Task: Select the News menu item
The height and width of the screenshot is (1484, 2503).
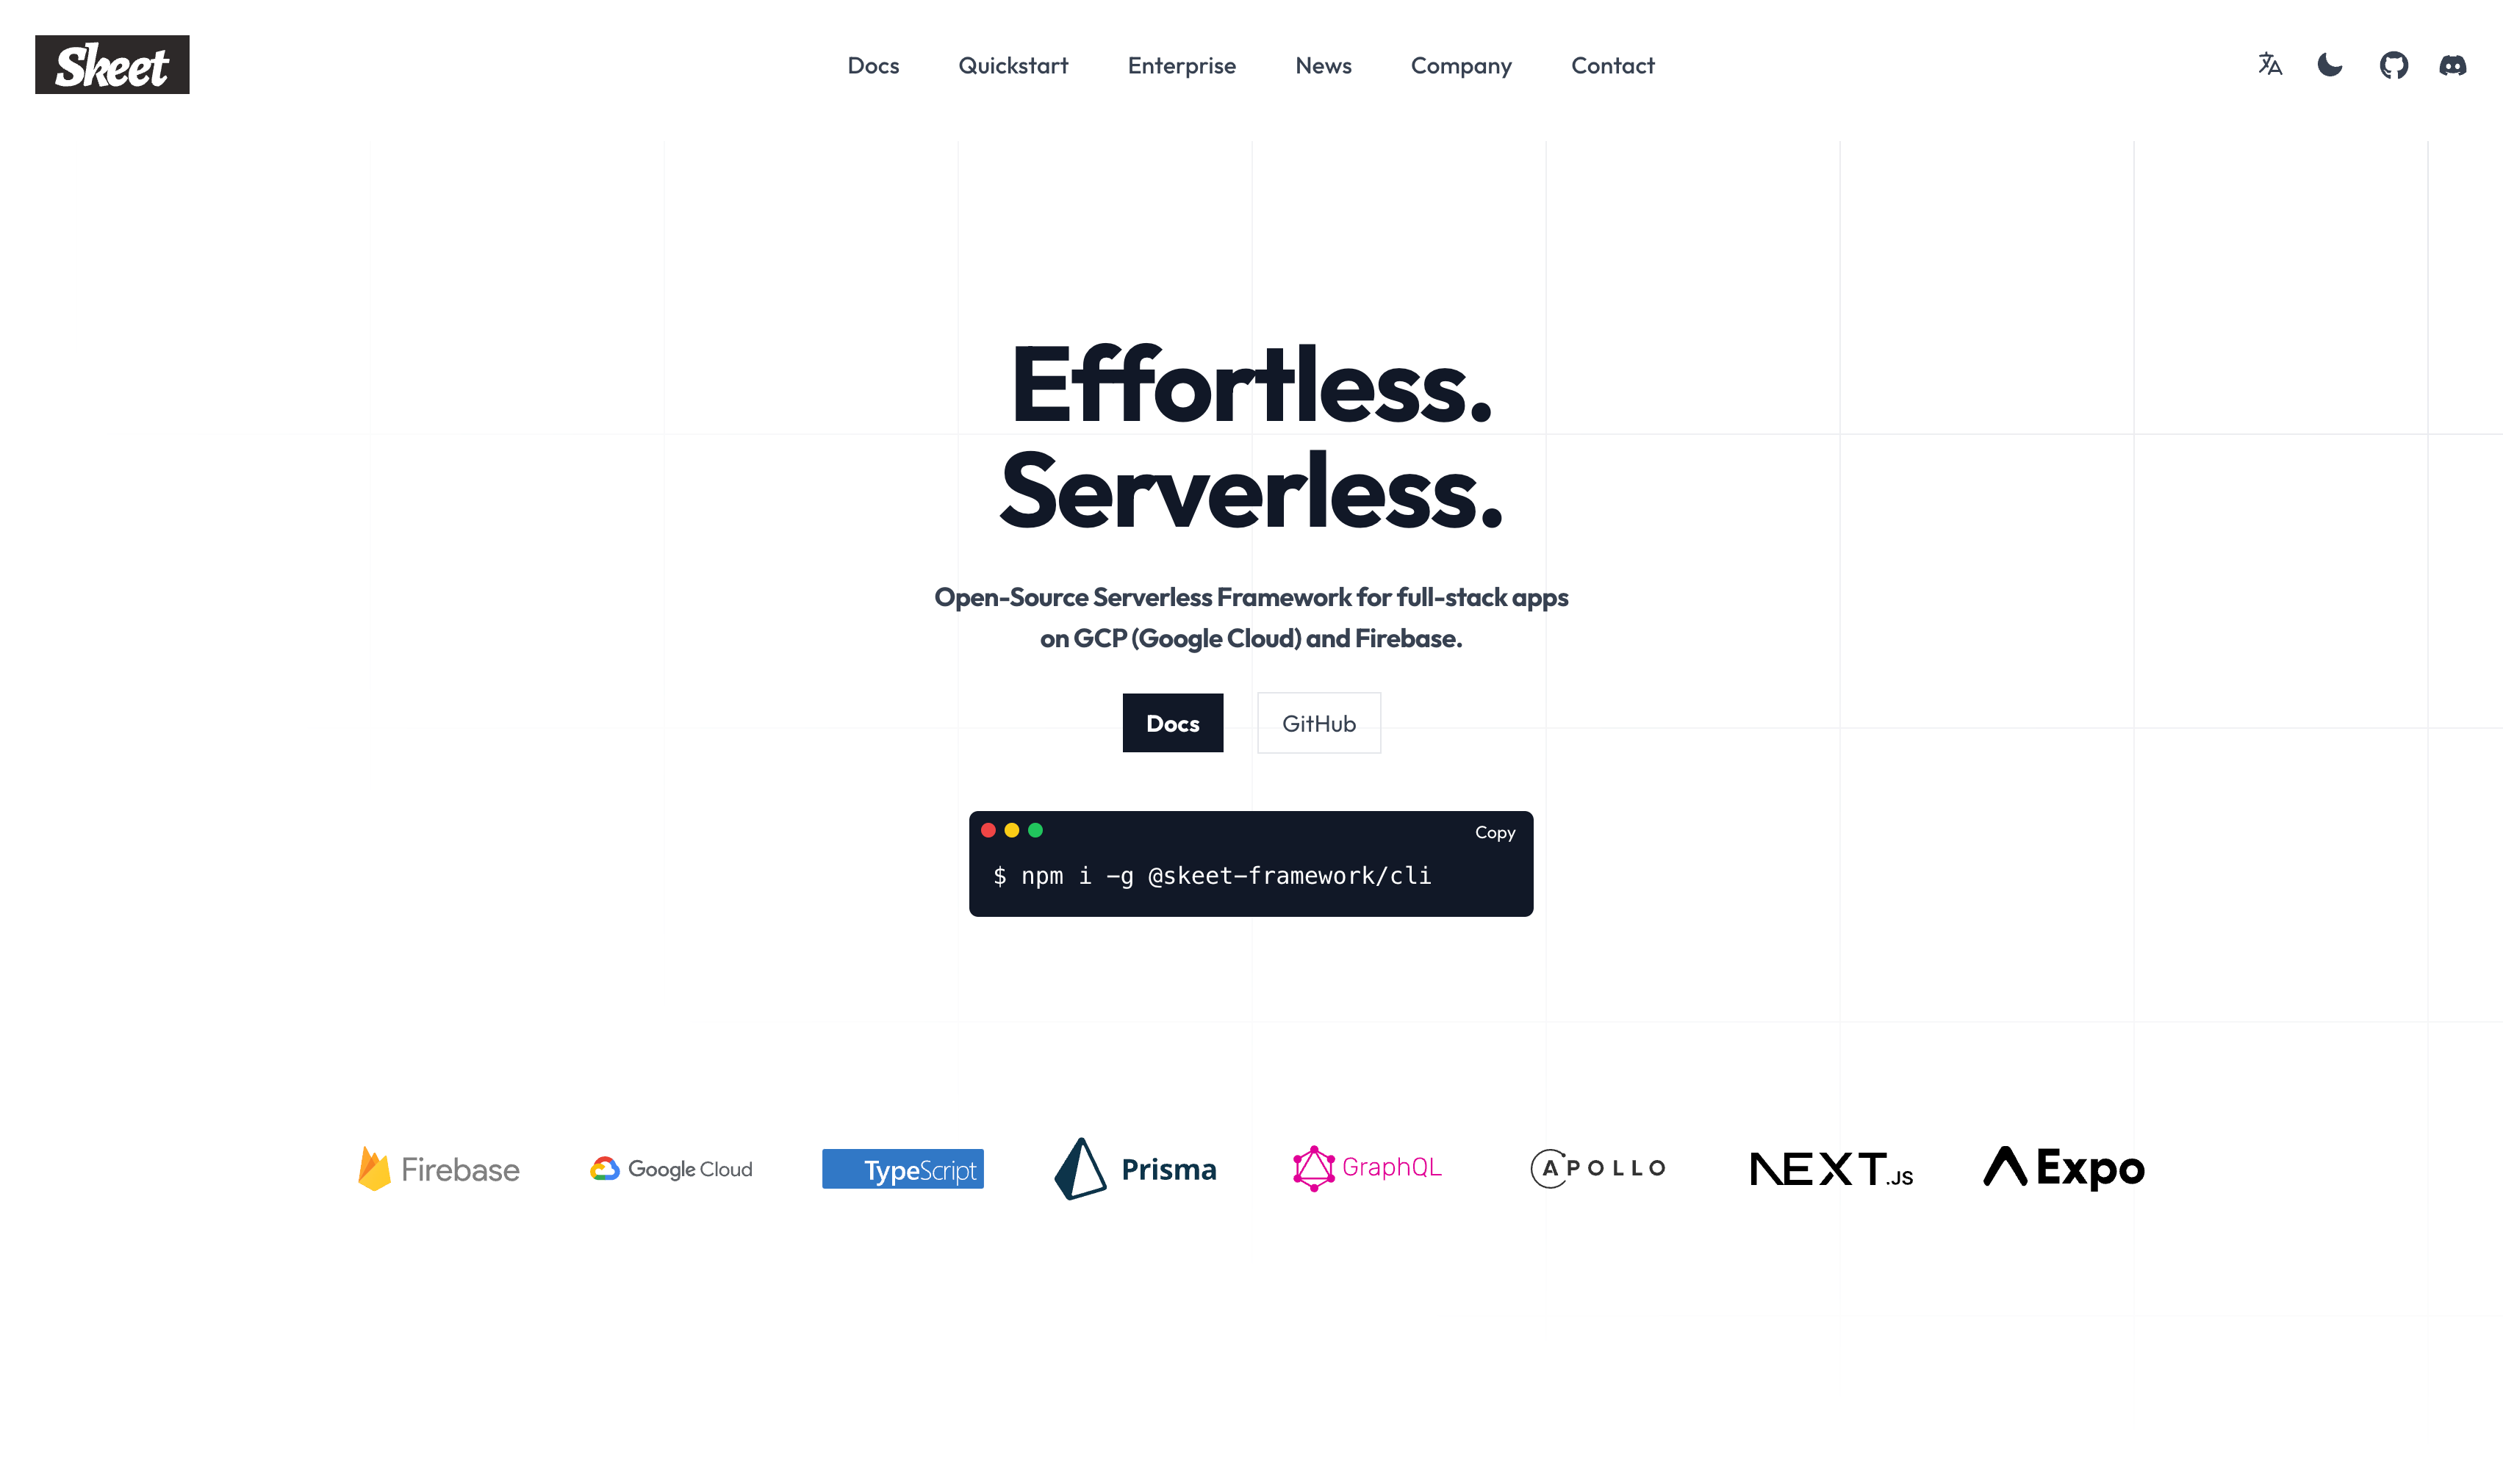Action: pyautogui.click(x=1323, y=65)
